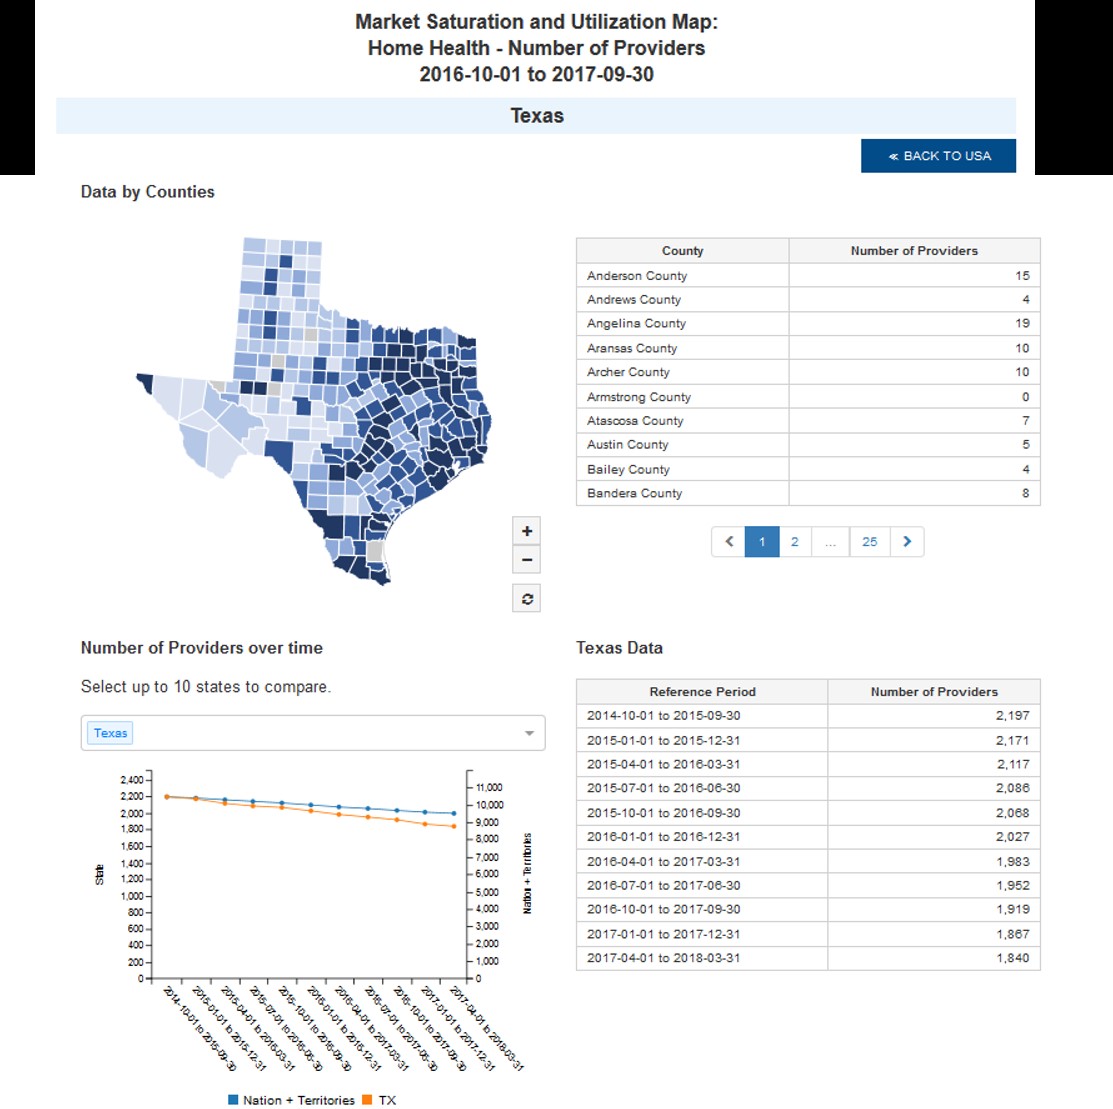Select current page 1 in pagination
Viewport: 1113px width, 1109px height.
point(762,542)
